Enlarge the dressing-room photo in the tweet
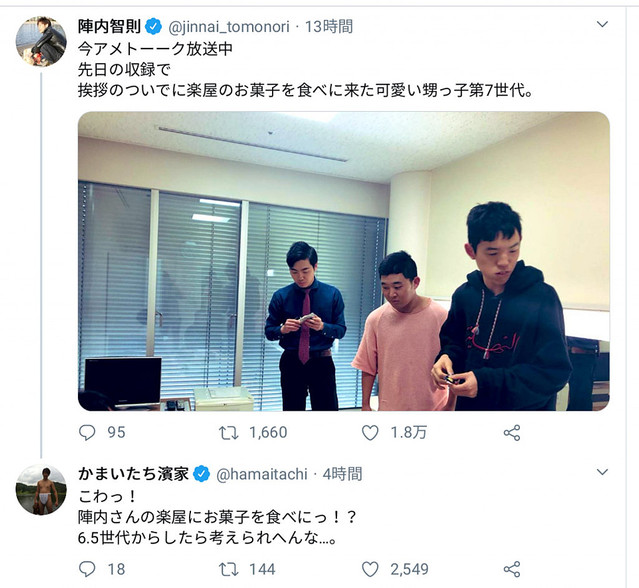This screenshot has height=588, width=639. click(344, 261)
